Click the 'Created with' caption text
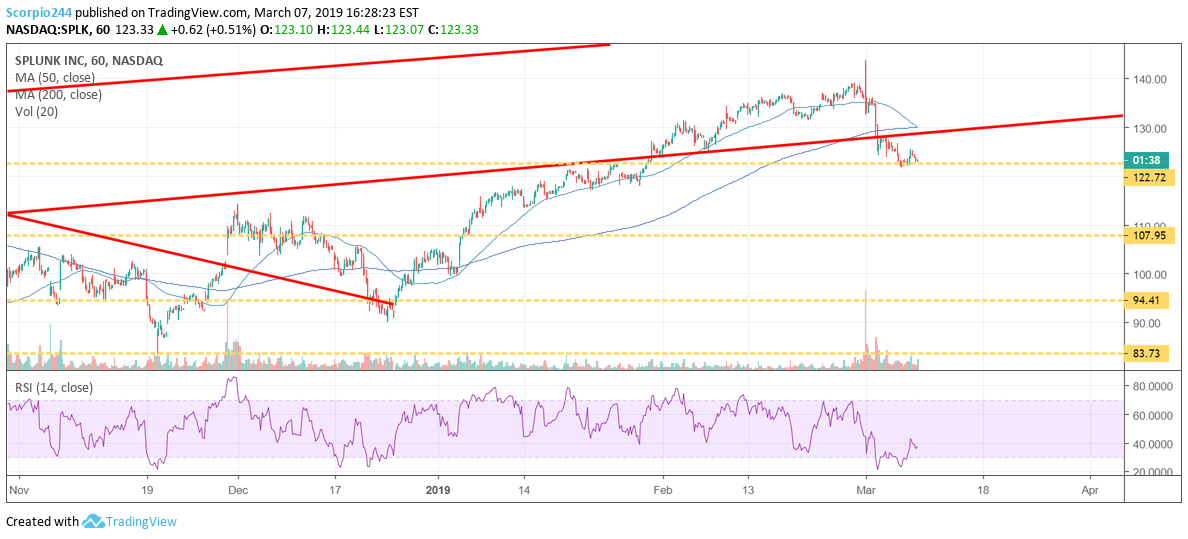This screenshot has height=539, width=1188. [42, 522]
